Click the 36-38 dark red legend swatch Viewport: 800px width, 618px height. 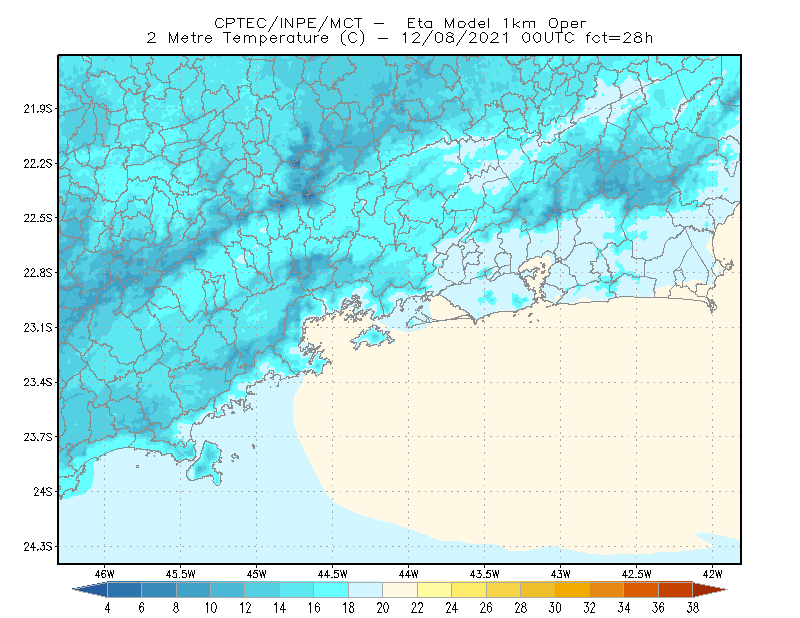(x=676, y=590)
